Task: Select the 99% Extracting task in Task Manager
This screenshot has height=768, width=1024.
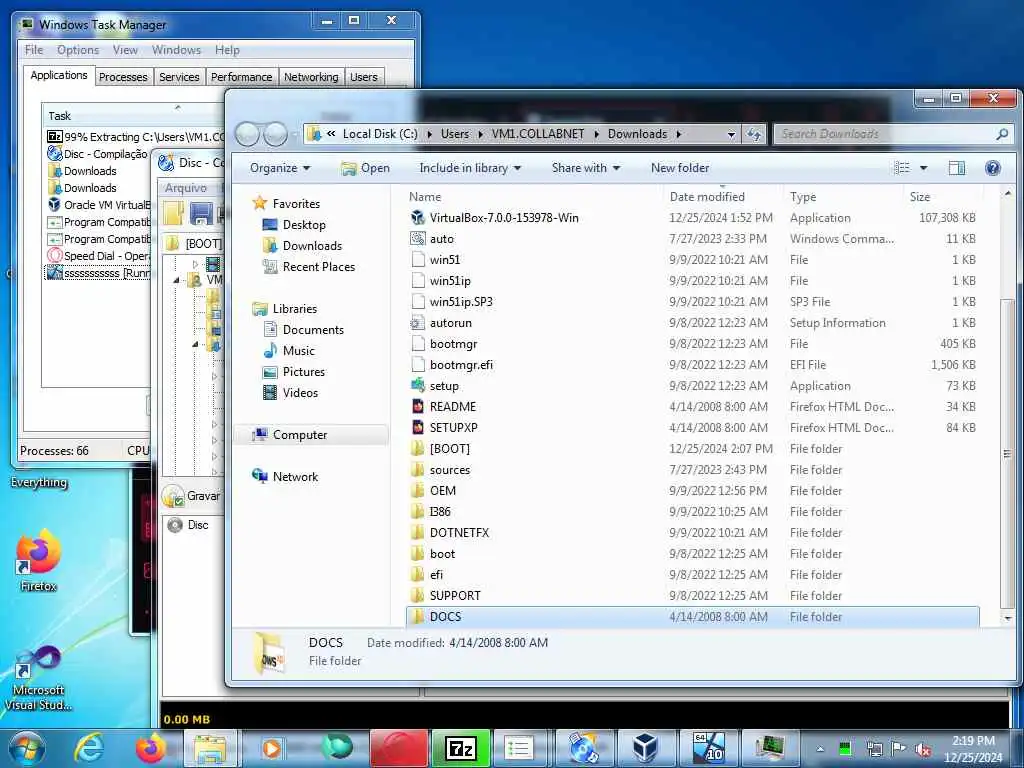Action: click(x=135, y=137)
